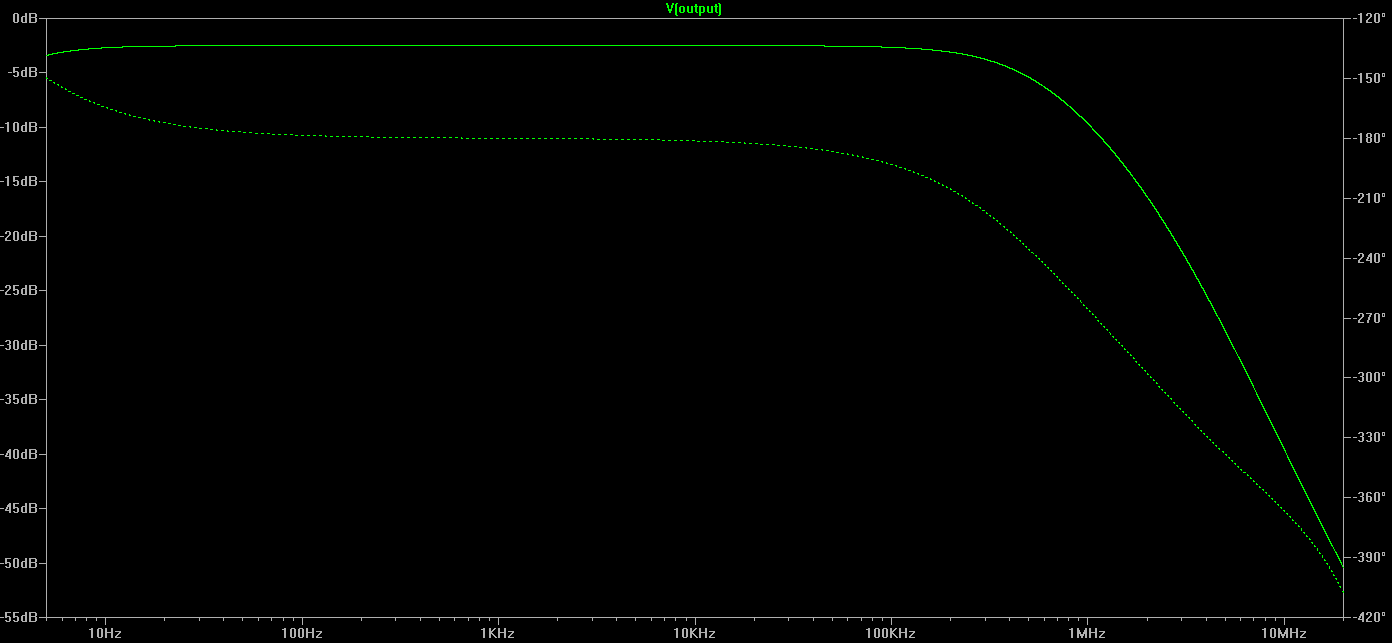Click the 10KHz frequency axis label
This screenshot has width=1392, height=643.
(694, 634)
